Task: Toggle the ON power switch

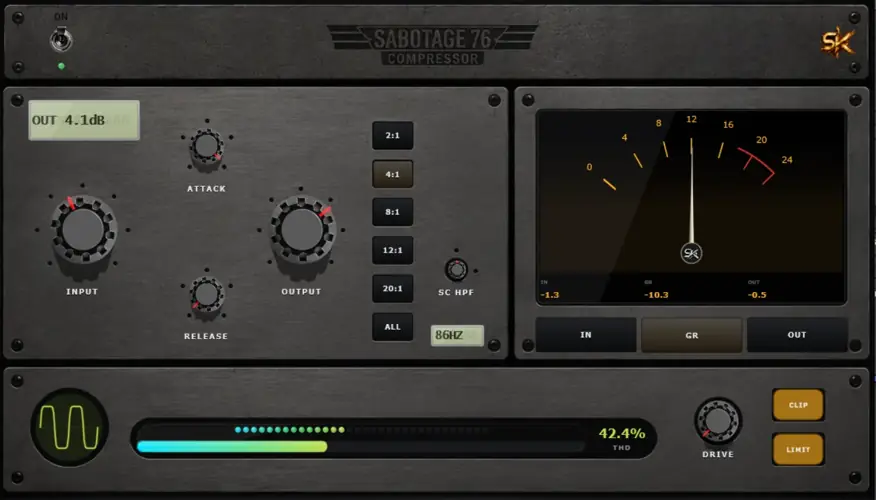Action: [x=61, y=40]
